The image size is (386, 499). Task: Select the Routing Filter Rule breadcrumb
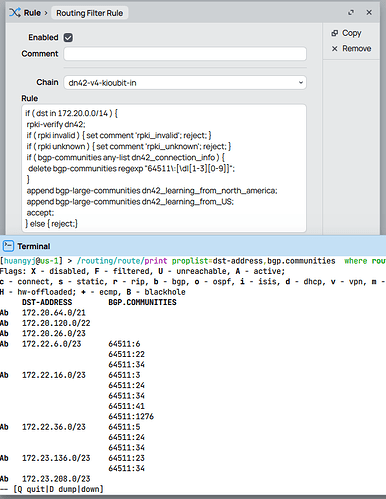pyautogui.click(x=89, y=13)
